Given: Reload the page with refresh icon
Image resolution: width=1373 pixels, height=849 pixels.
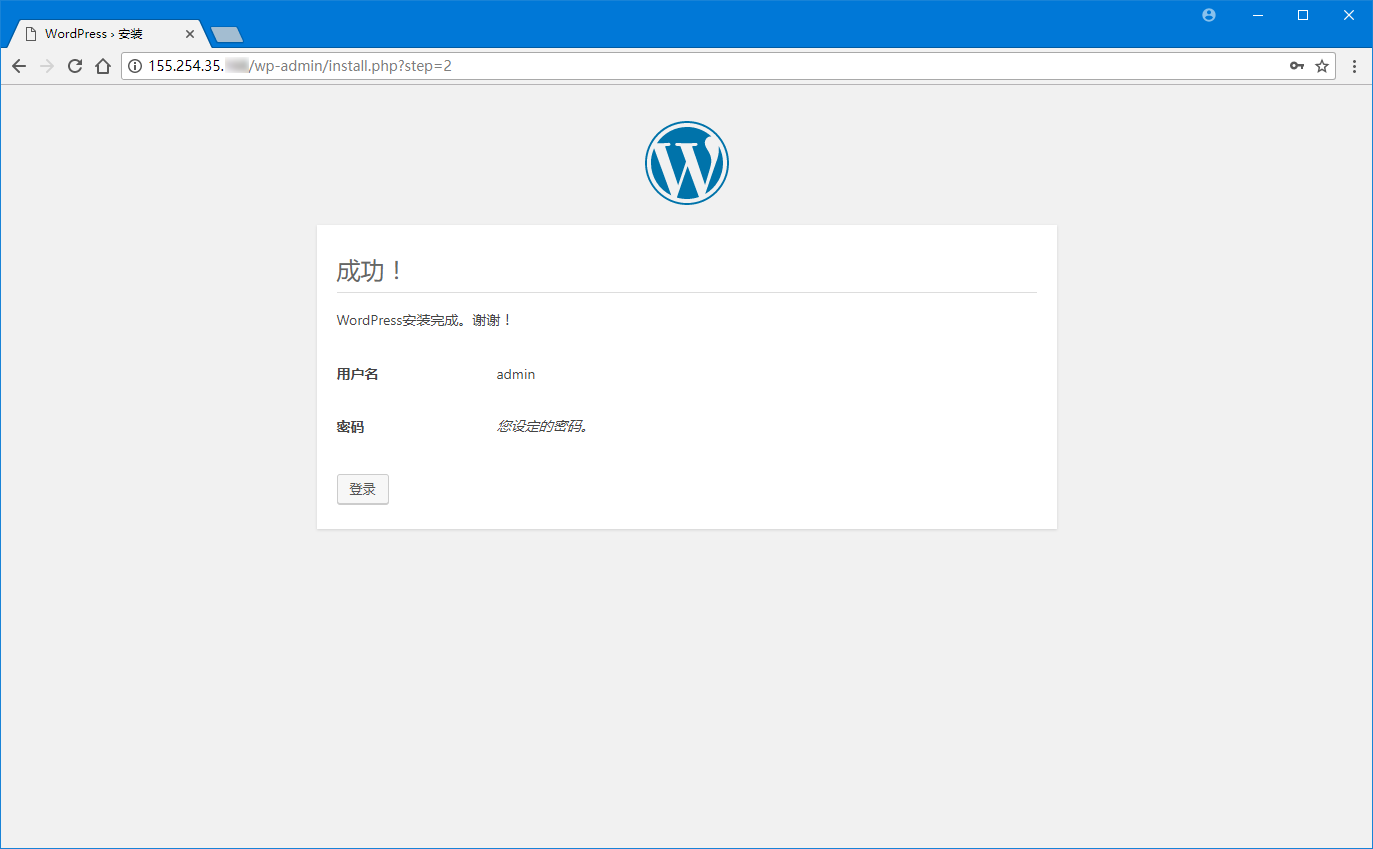Looking at the screenshot, I should pyautogui.click(x=74, y=66).
